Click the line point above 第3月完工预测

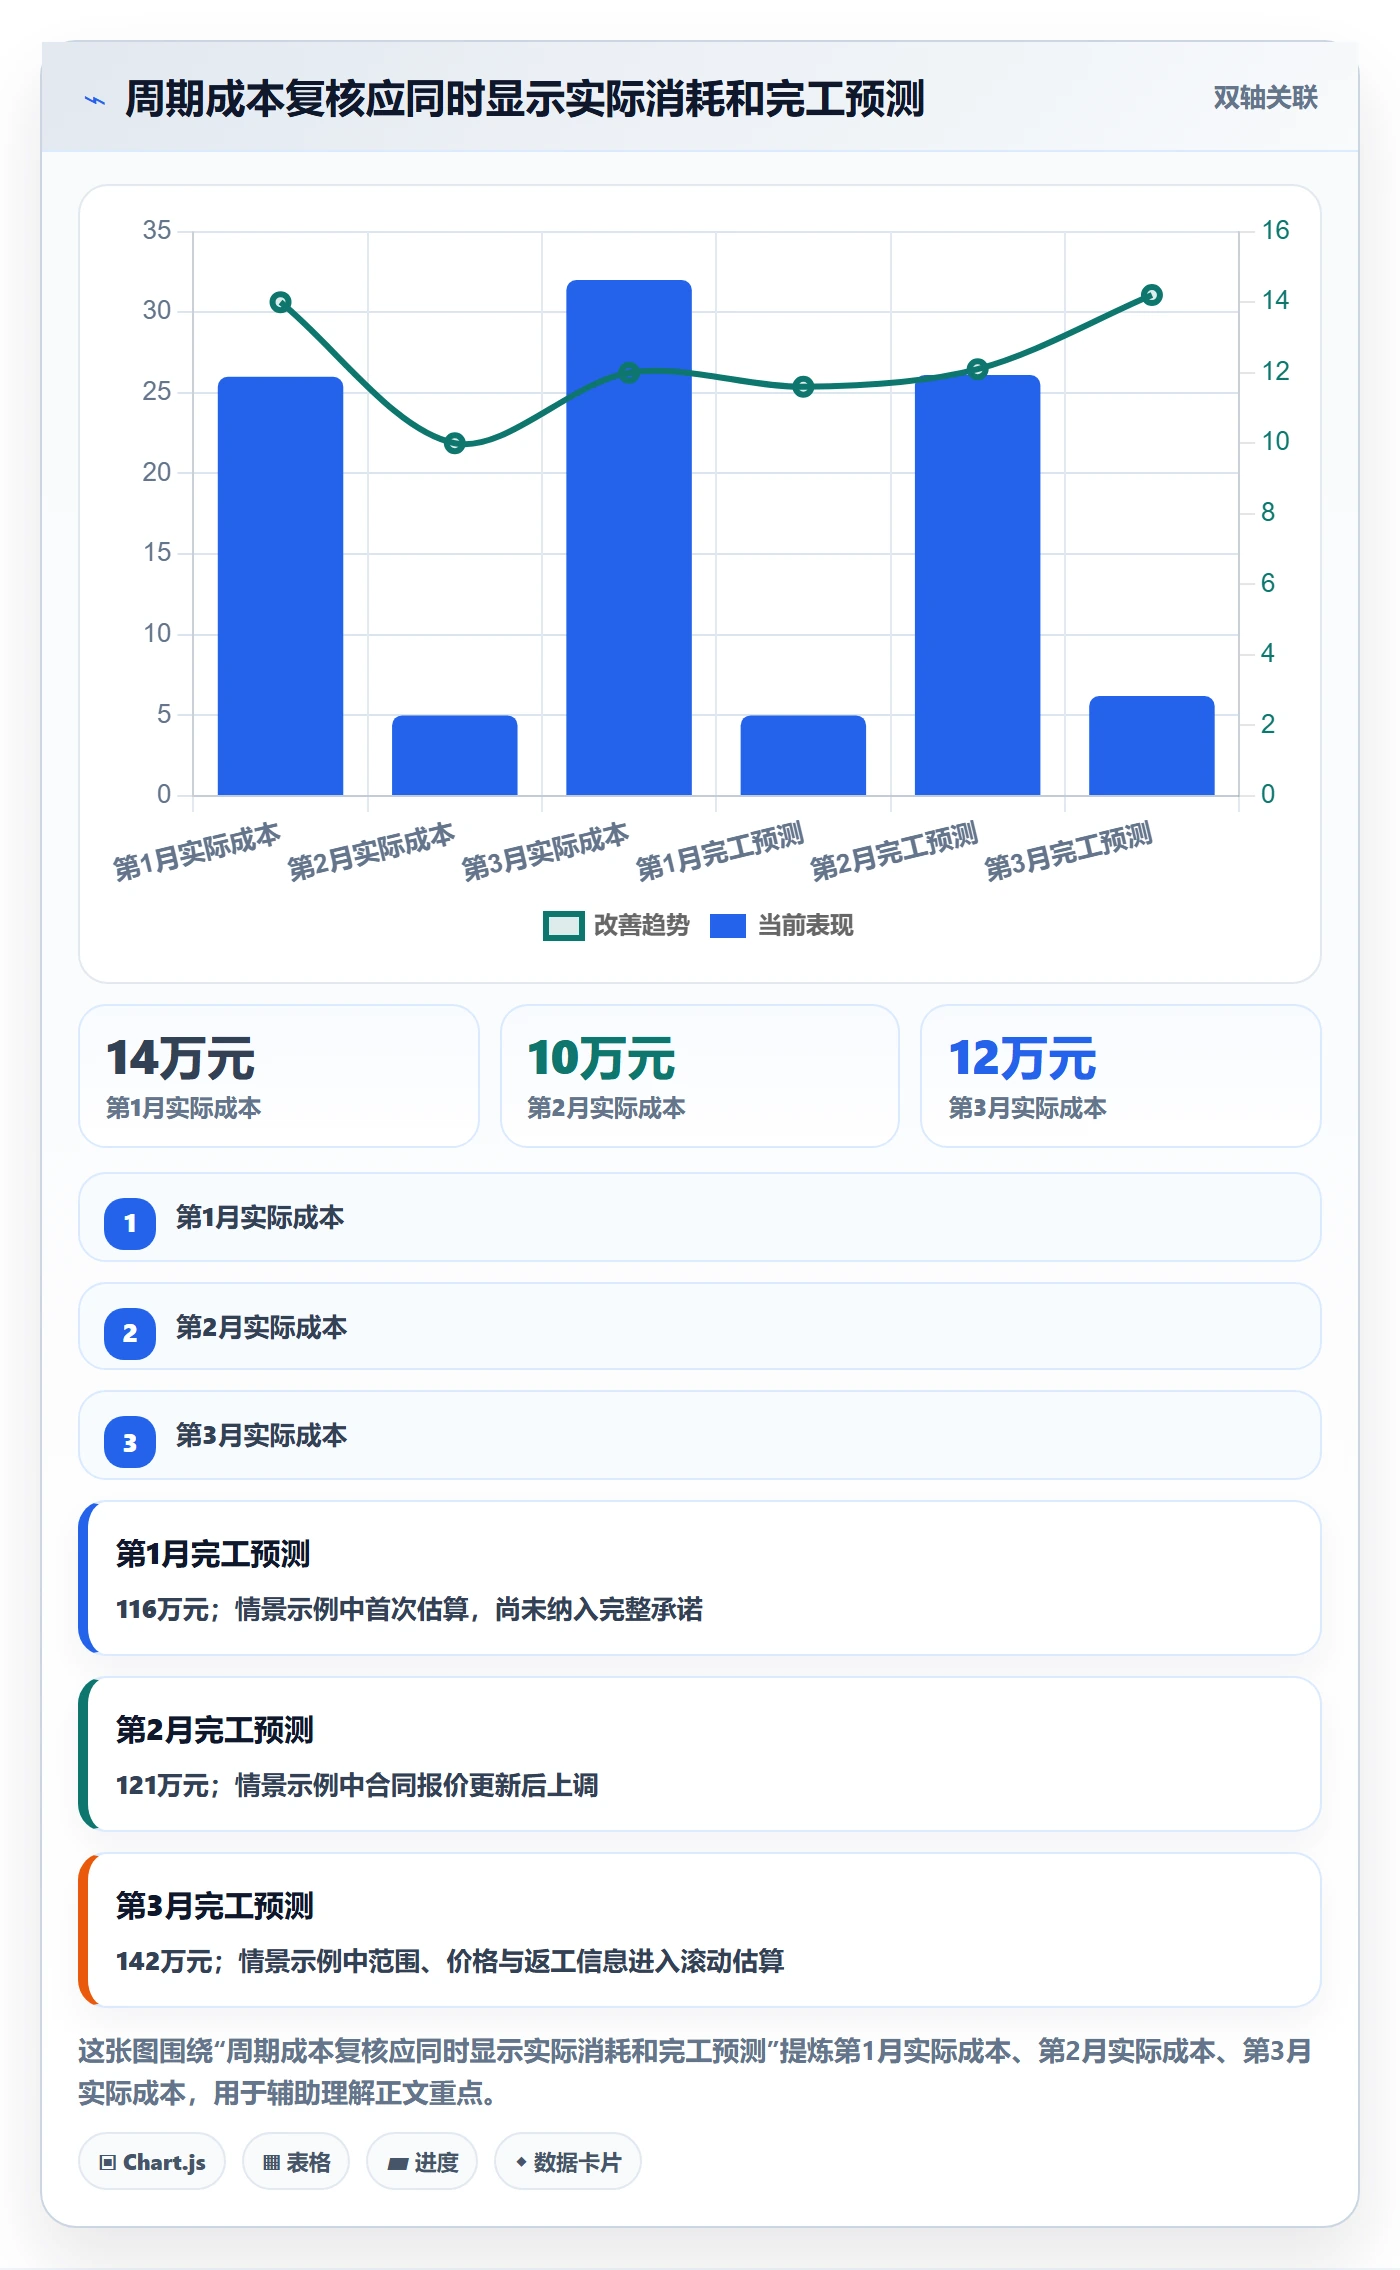point(1152,295)
